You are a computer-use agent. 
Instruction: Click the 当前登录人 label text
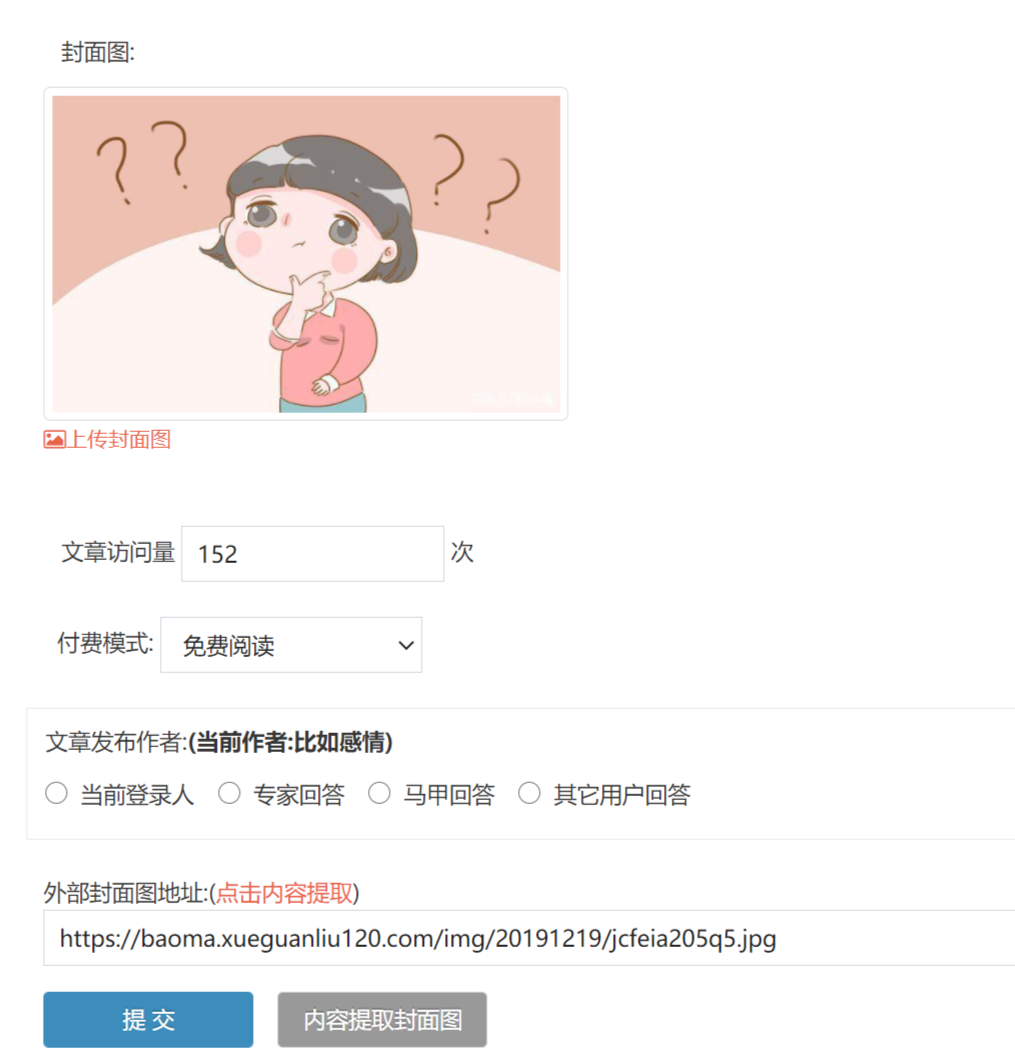pyautogui.click(x=137, y=795)
